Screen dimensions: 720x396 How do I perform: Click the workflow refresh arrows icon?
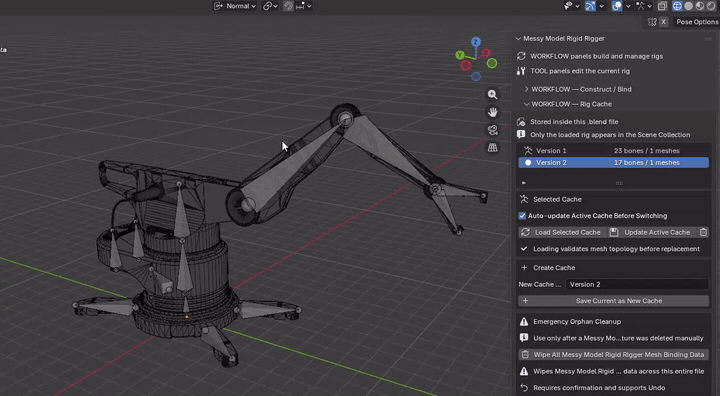pyautogui.click(x=521, y=56)
